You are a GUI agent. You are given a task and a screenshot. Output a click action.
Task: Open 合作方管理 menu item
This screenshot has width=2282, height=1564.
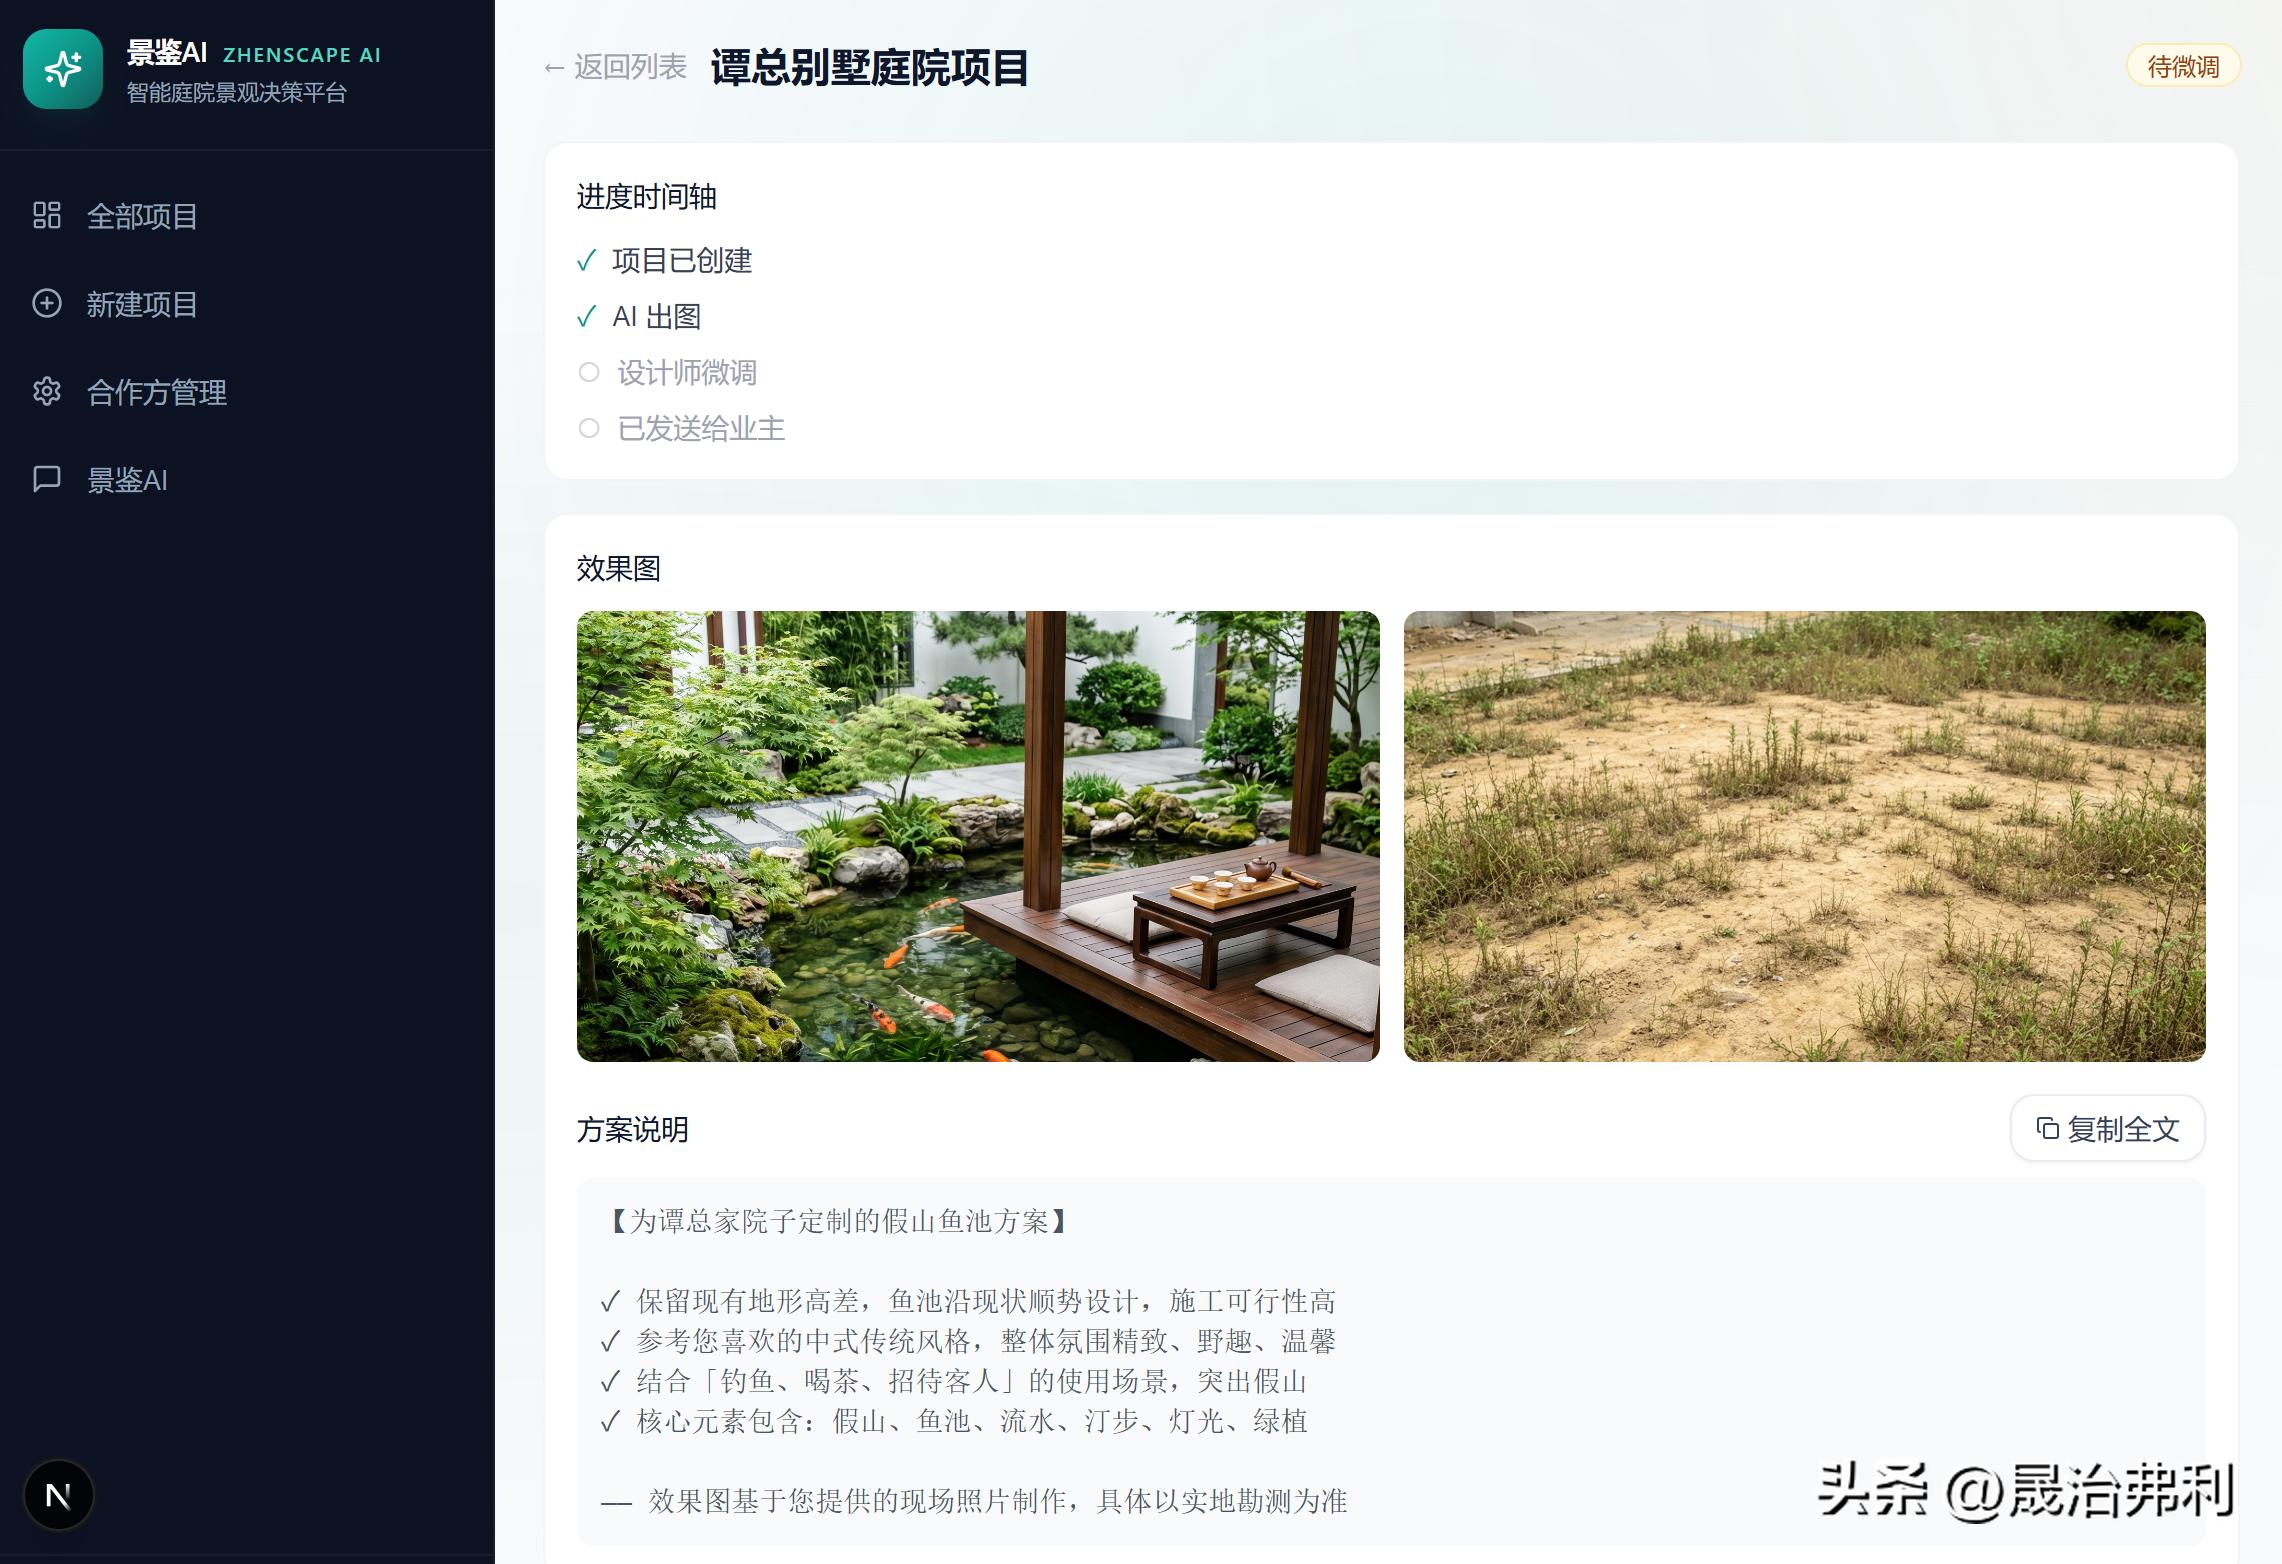(157, 392)
